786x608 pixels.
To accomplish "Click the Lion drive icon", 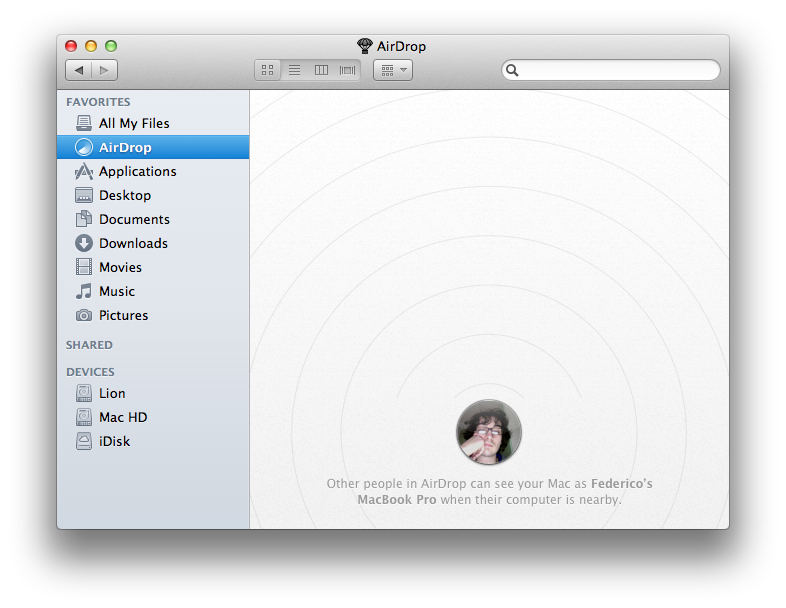I will pyautogui.click(x=84, y=393).
